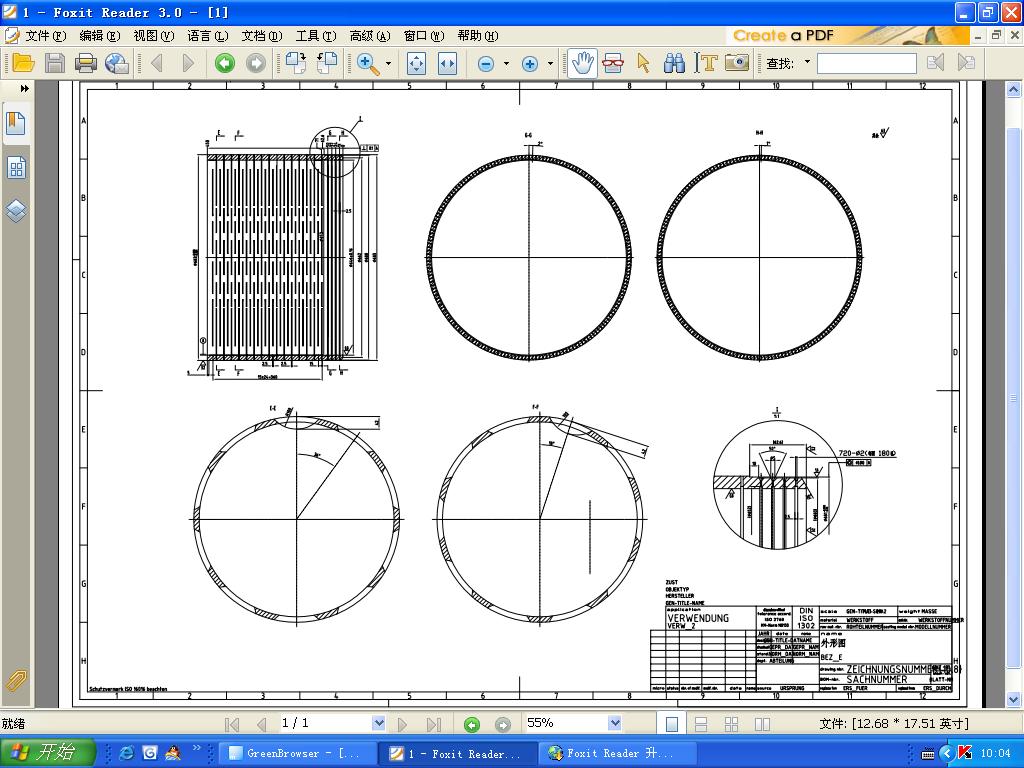Switch to facing pages layout
Image resolution: width=1024 pixels, height=768 pixels.
(762, 724)
